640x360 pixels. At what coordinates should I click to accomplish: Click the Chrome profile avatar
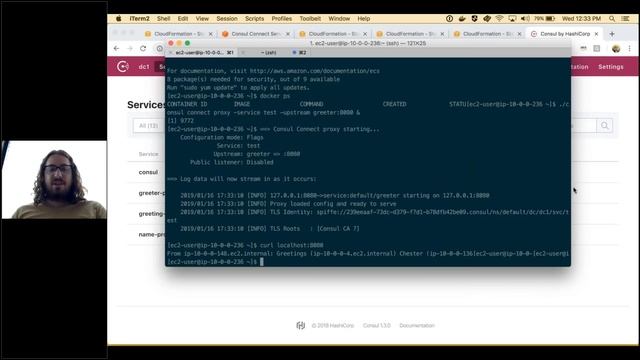[x=616, y=49]
